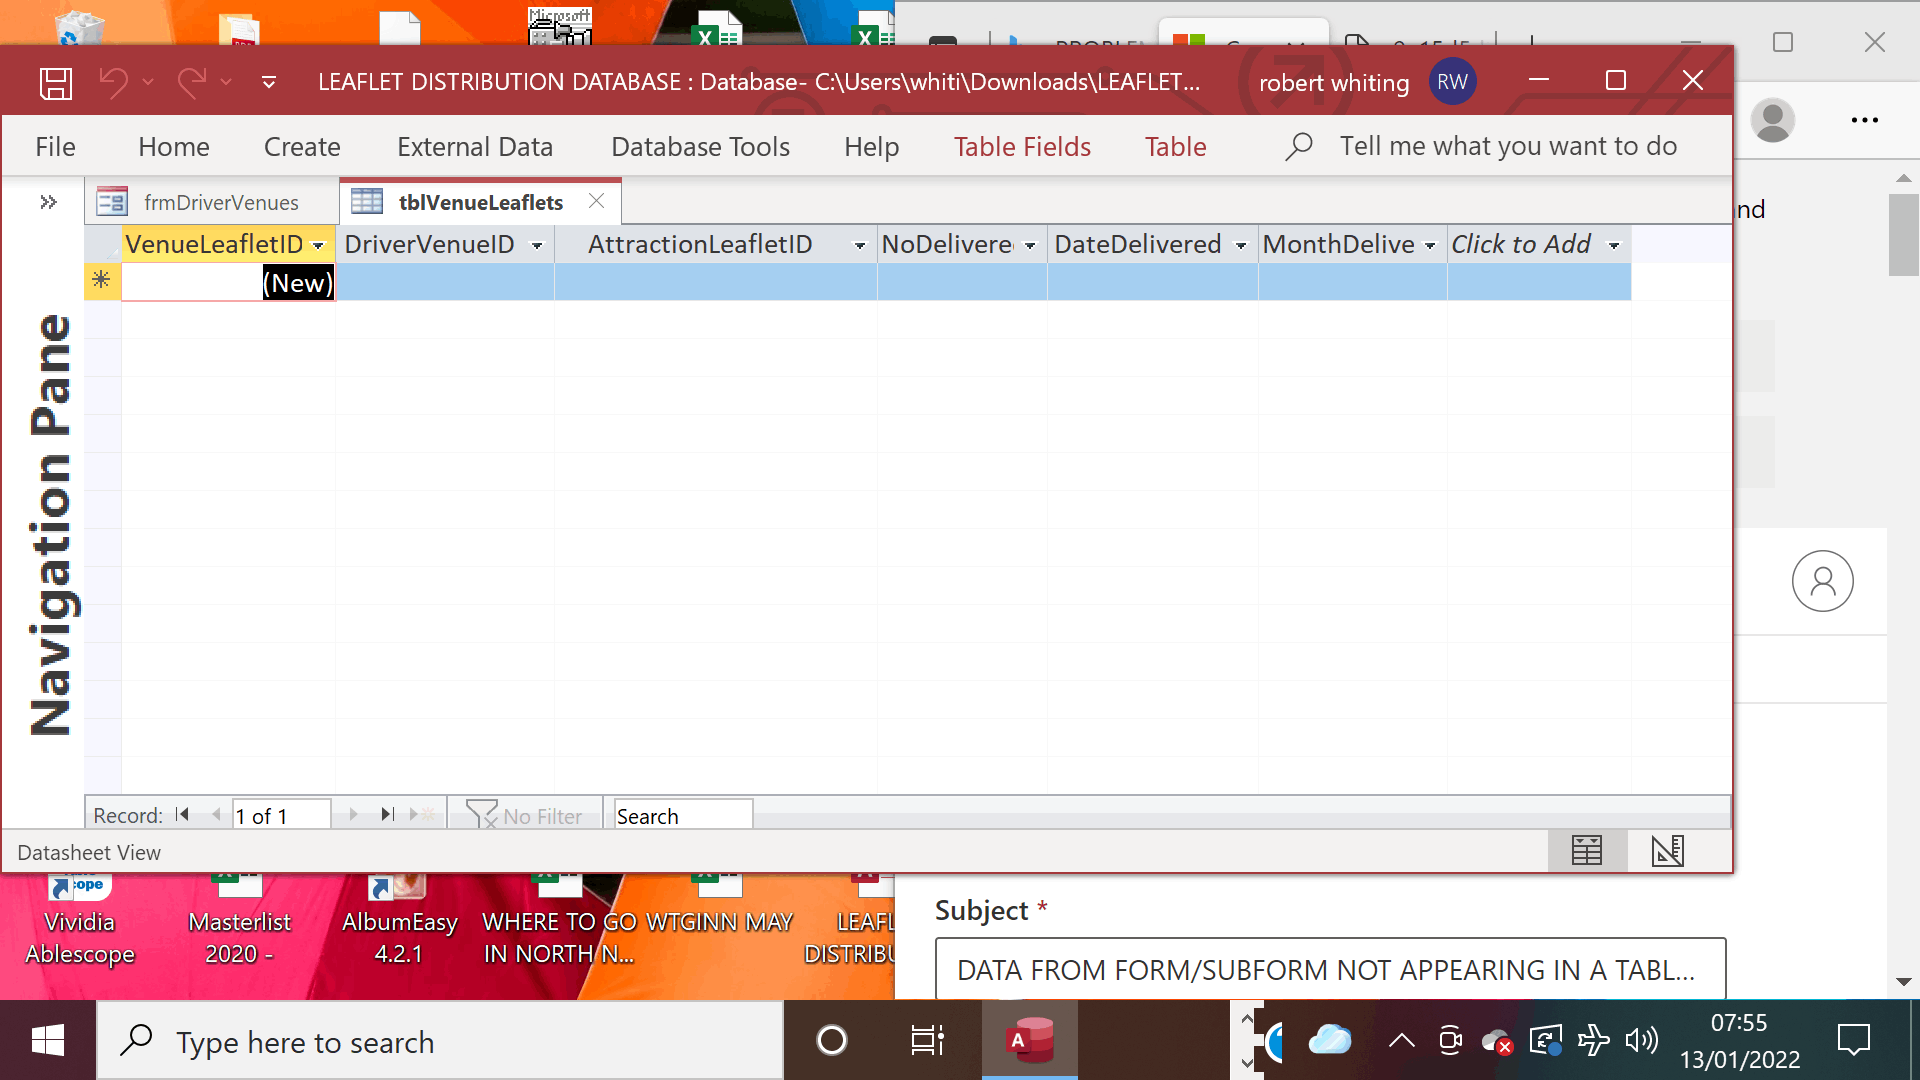Click the Redo arrow icon

tap(191, 82)
